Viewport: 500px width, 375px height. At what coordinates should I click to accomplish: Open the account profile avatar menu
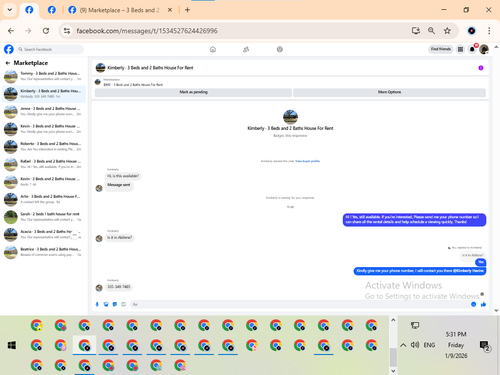(x=484, y=49)
